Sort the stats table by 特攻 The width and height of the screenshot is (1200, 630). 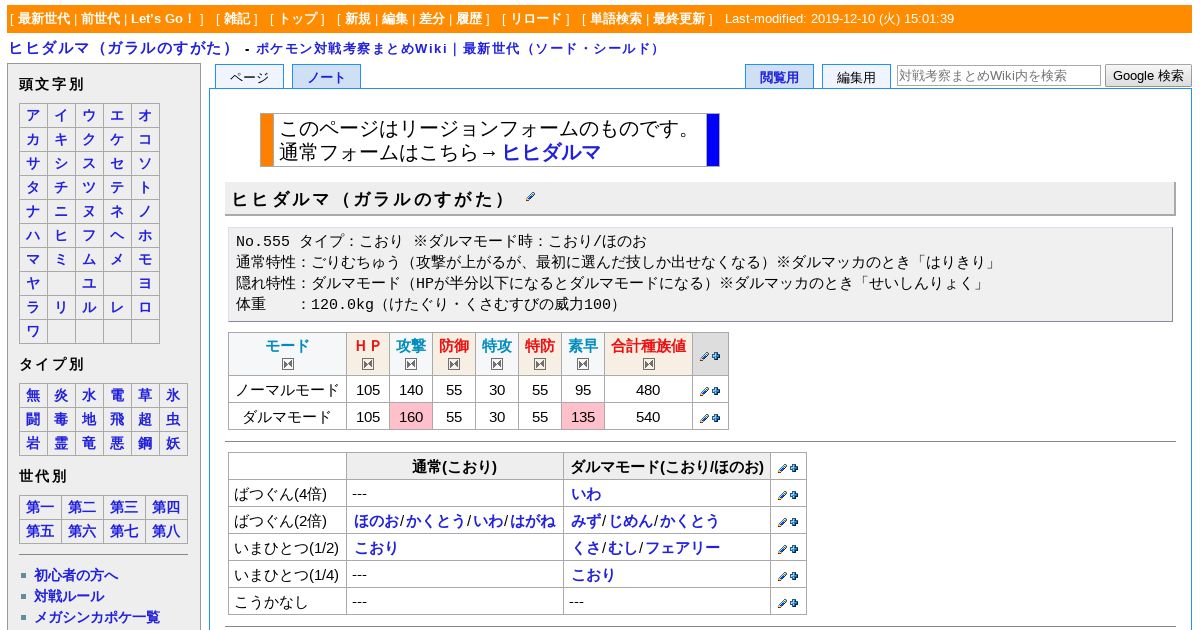497,364
